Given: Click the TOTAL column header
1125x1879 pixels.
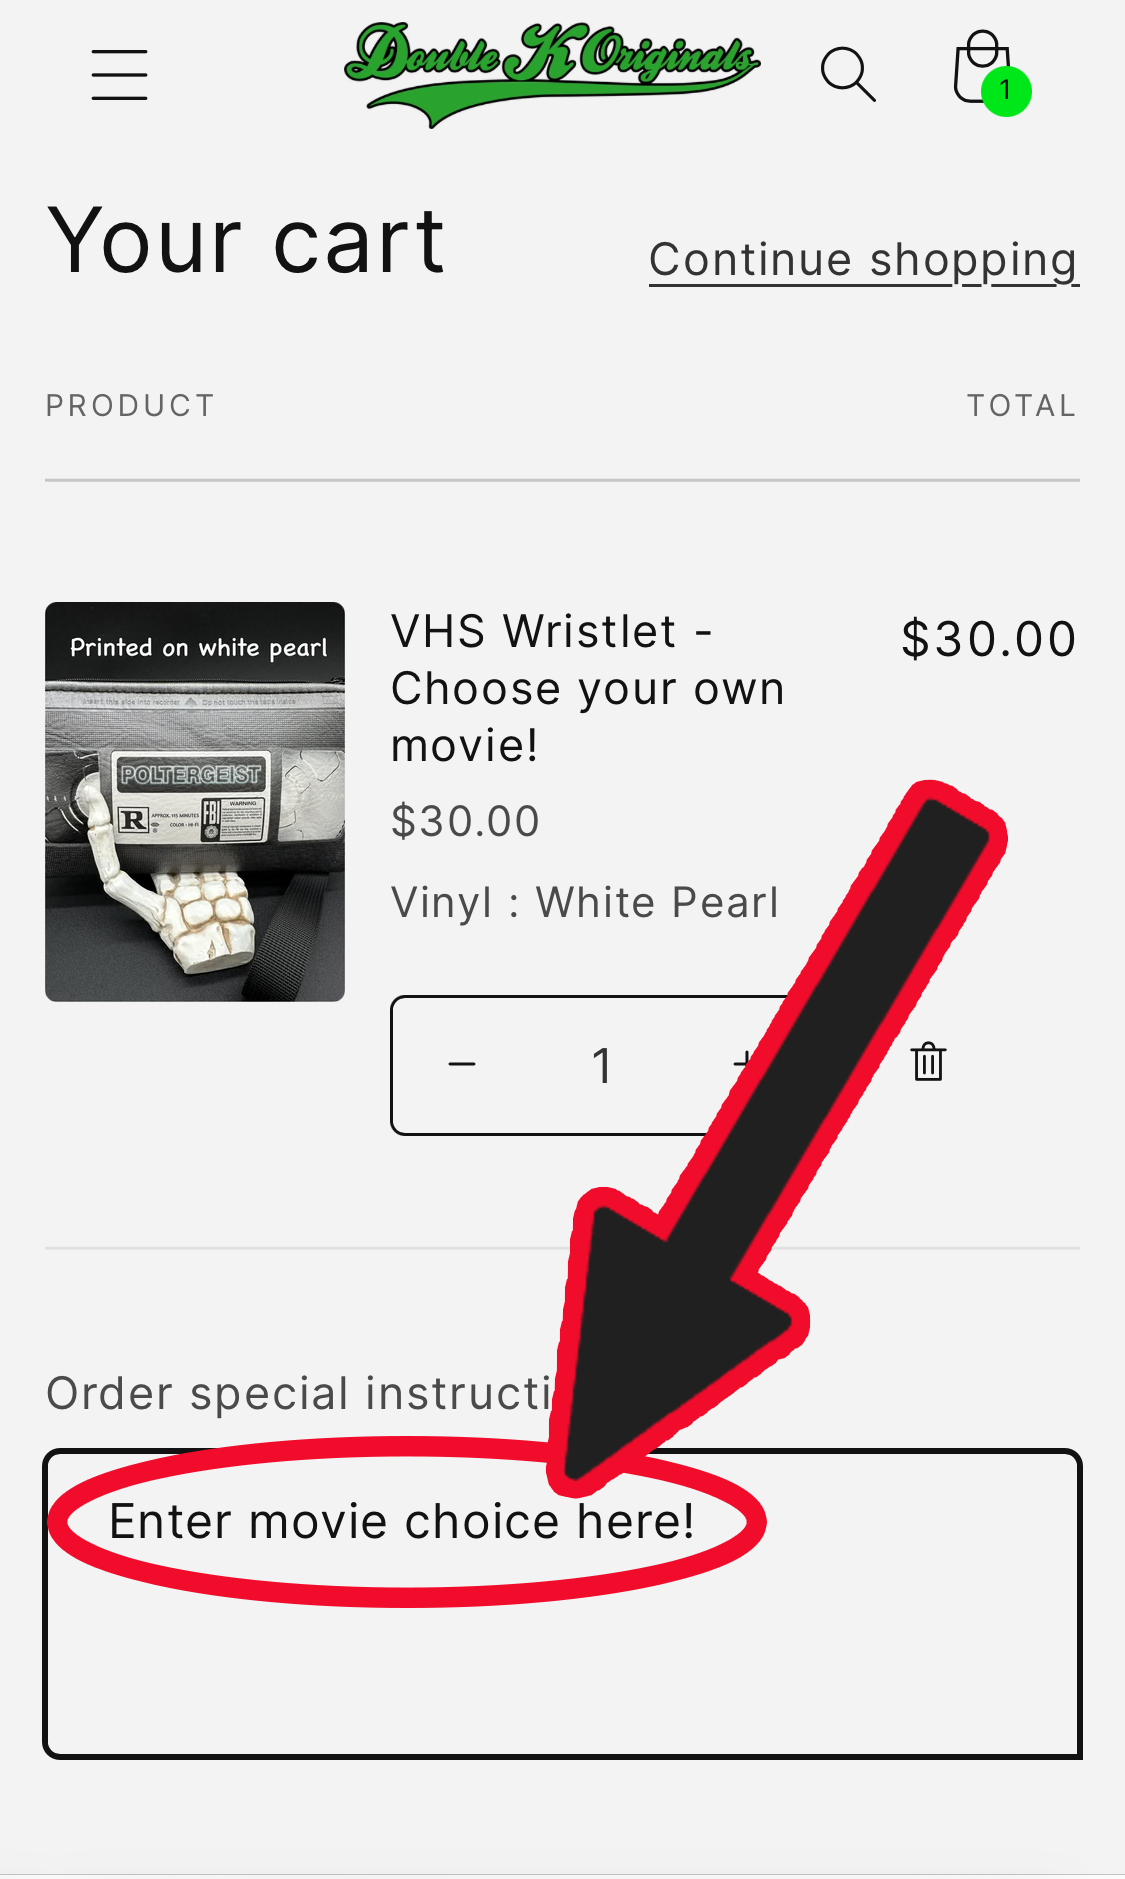Looking at the screenshot, I should tap(1021, 405).
